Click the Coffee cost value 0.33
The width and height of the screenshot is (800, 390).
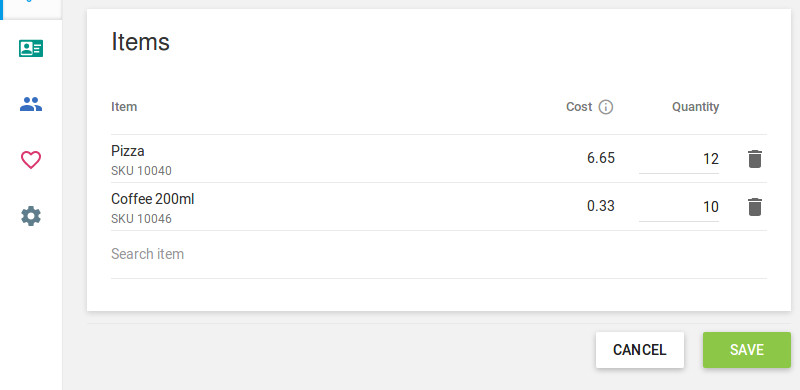(x=601, y=206)
